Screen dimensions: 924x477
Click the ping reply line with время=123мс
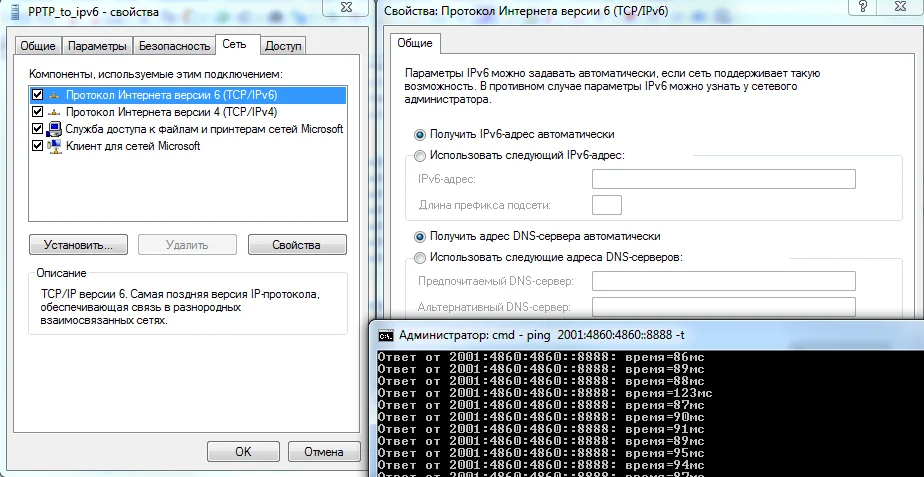pyautogui.click(x=545, y=393)
